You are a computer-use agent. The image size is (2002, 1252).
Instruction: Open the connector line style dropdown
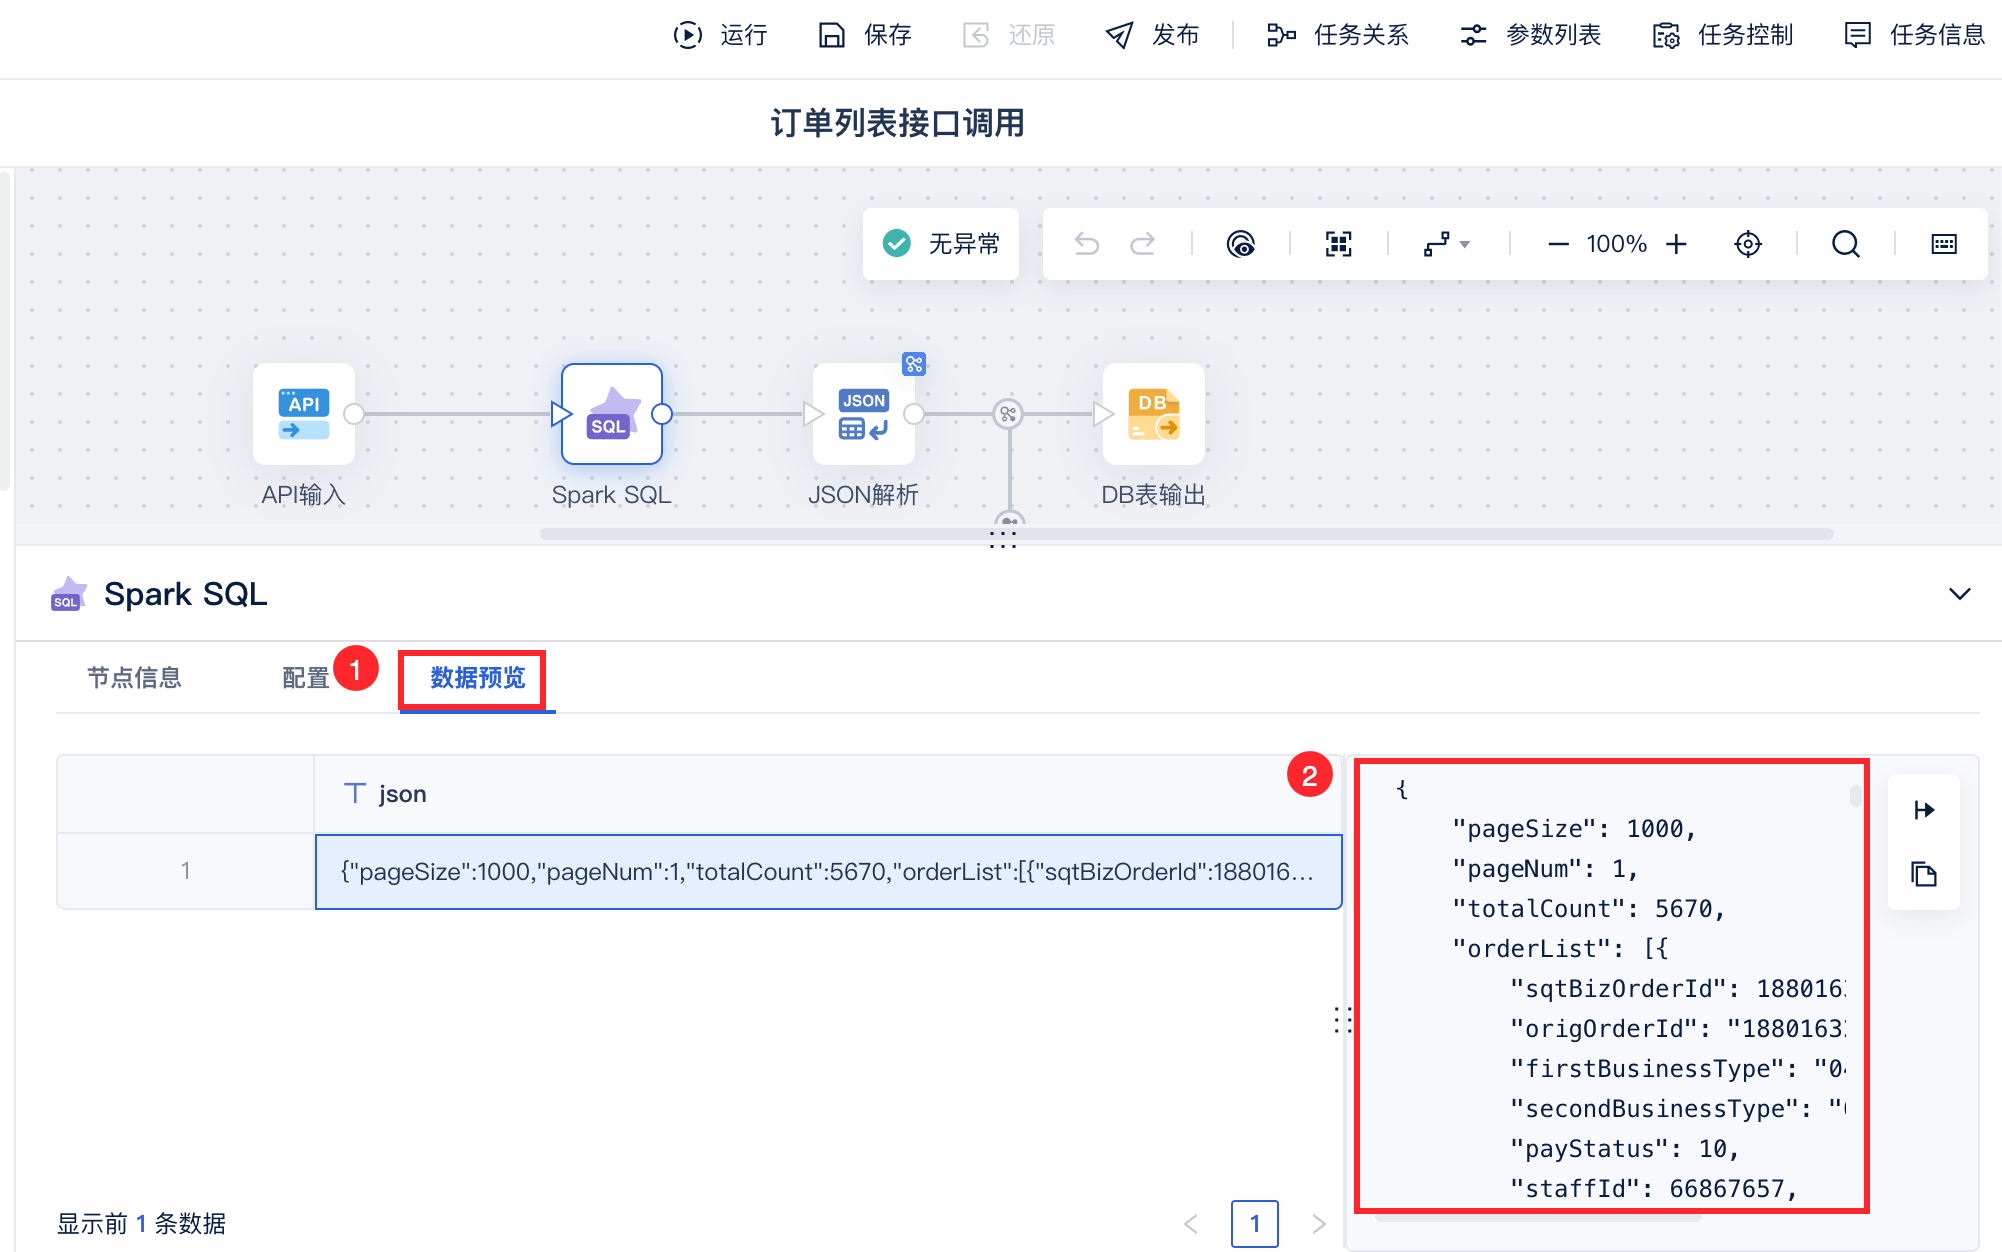pyautogui.click(x=1446, y=244)
